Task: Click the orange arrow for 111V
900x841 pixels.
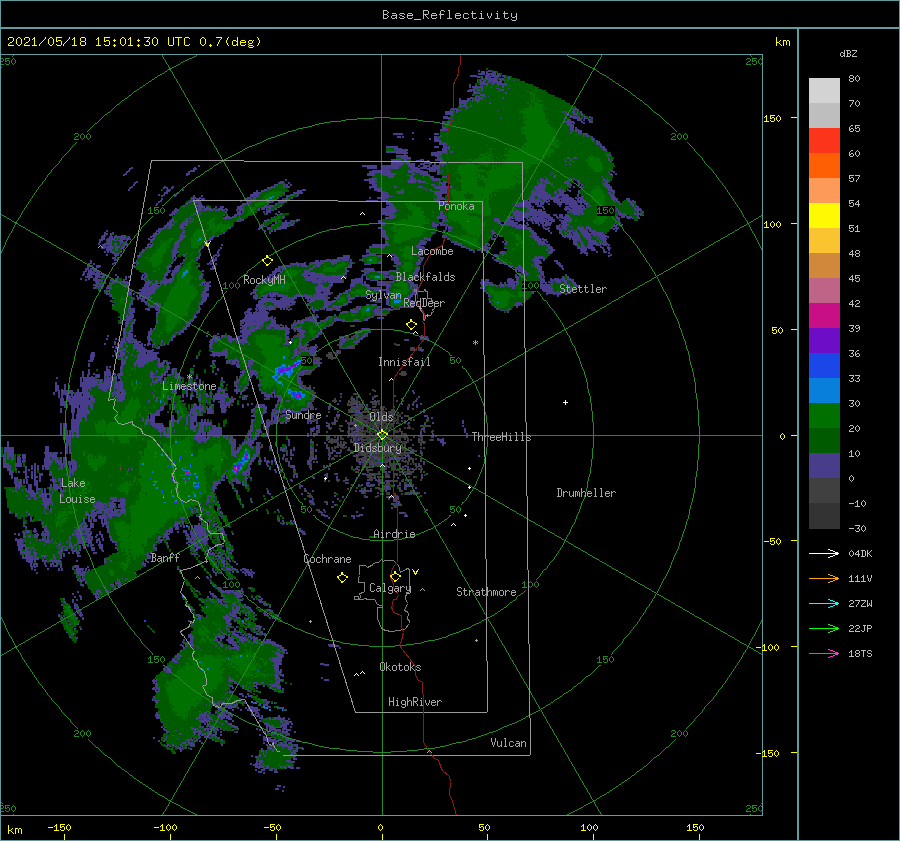Action: (x=824, y=579)
